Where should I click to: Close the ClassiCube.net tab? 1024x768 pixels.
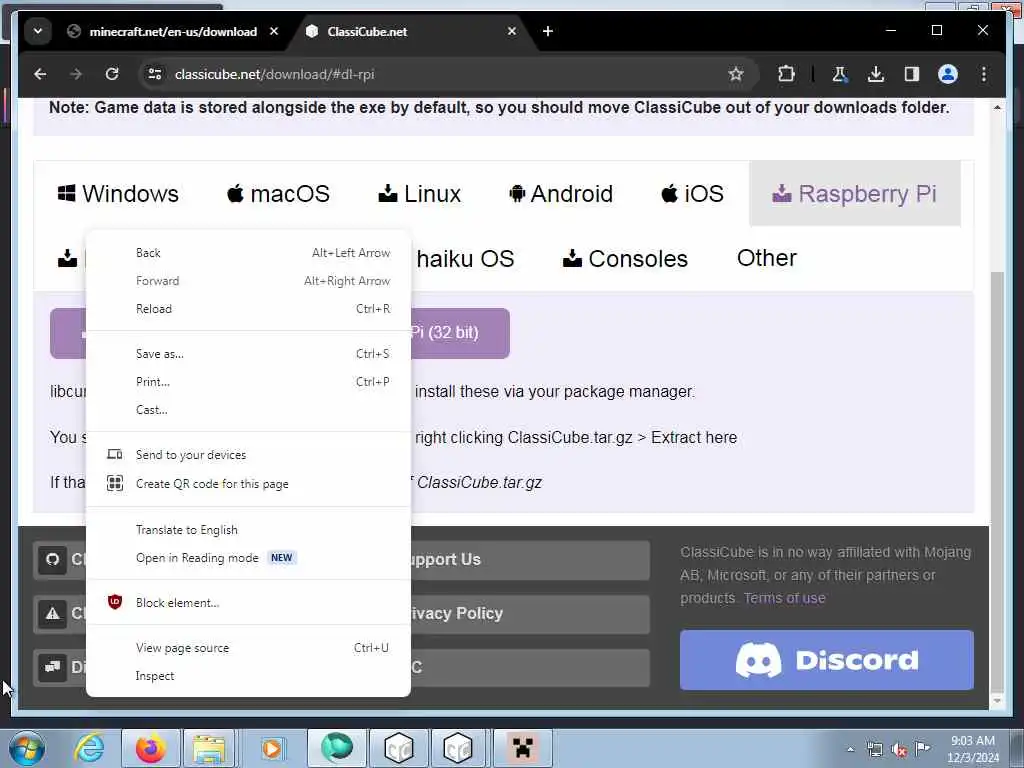click(x=512, y=31)
